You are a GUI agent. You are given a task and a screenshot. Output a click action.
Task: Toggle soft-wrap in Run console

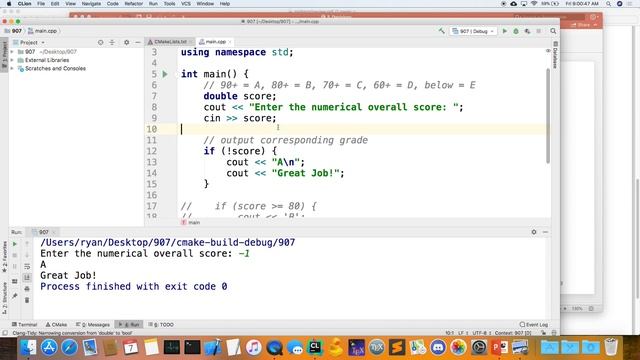click(x=27, y=267)
